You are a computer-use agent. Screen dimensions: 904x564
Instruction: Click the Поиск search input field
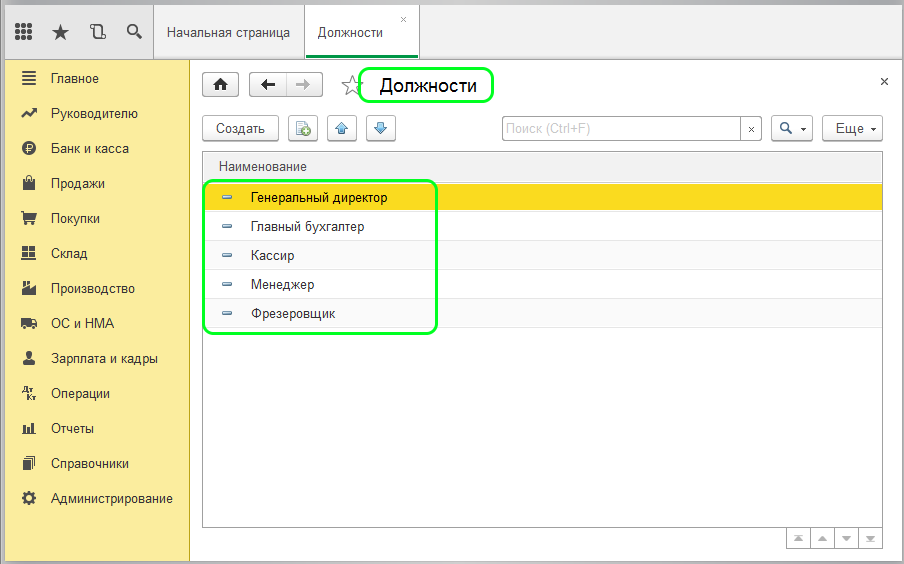coord(620,128)
